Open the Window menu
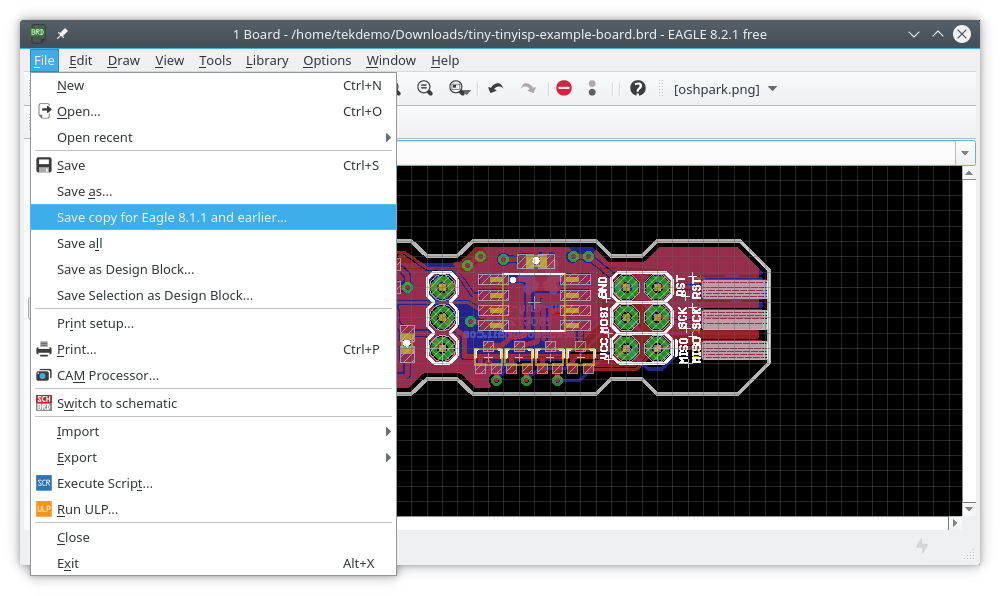 (x=391, y=61)
